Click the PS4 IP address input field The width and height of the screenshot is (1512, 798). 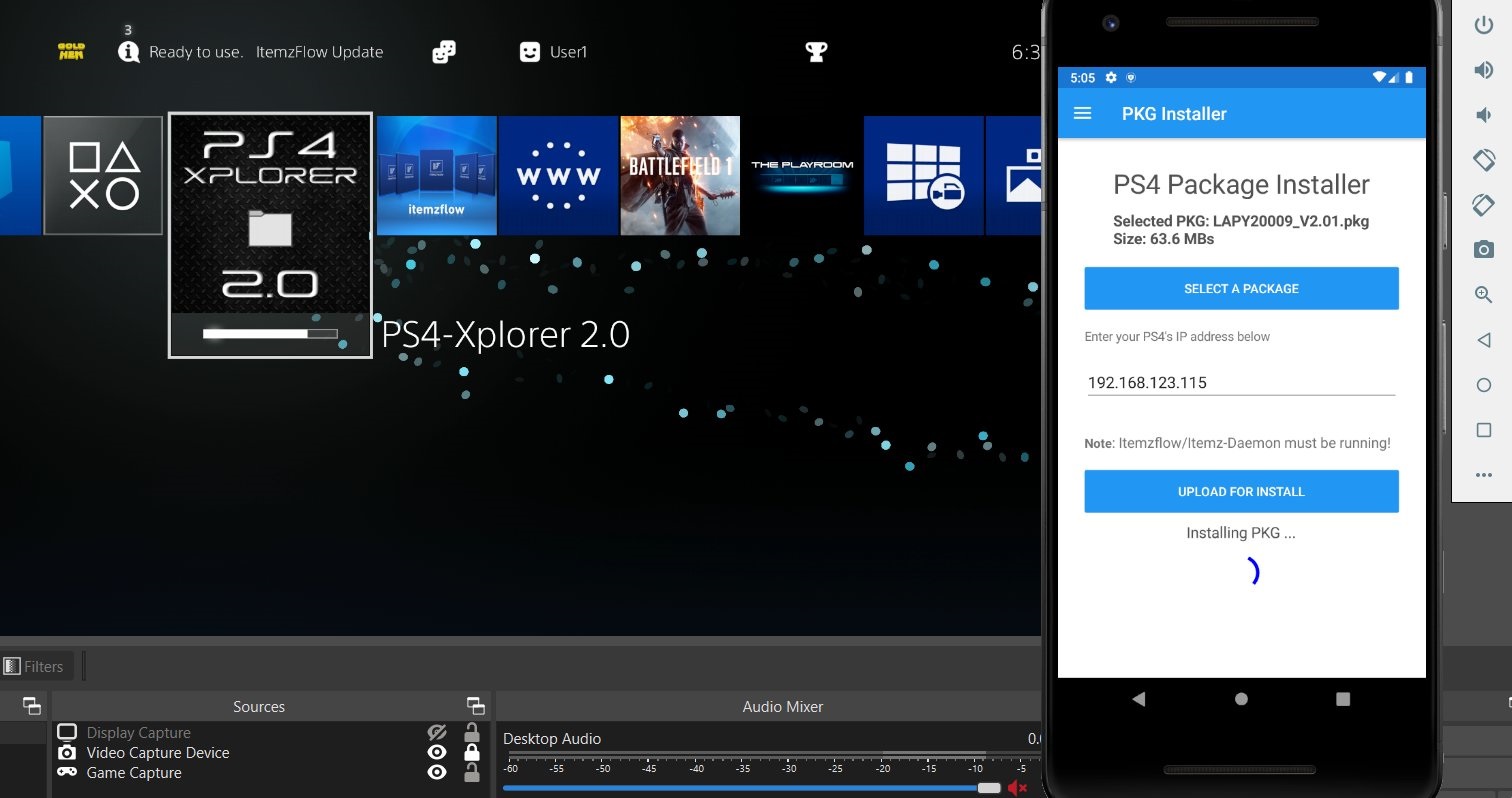1241,383
